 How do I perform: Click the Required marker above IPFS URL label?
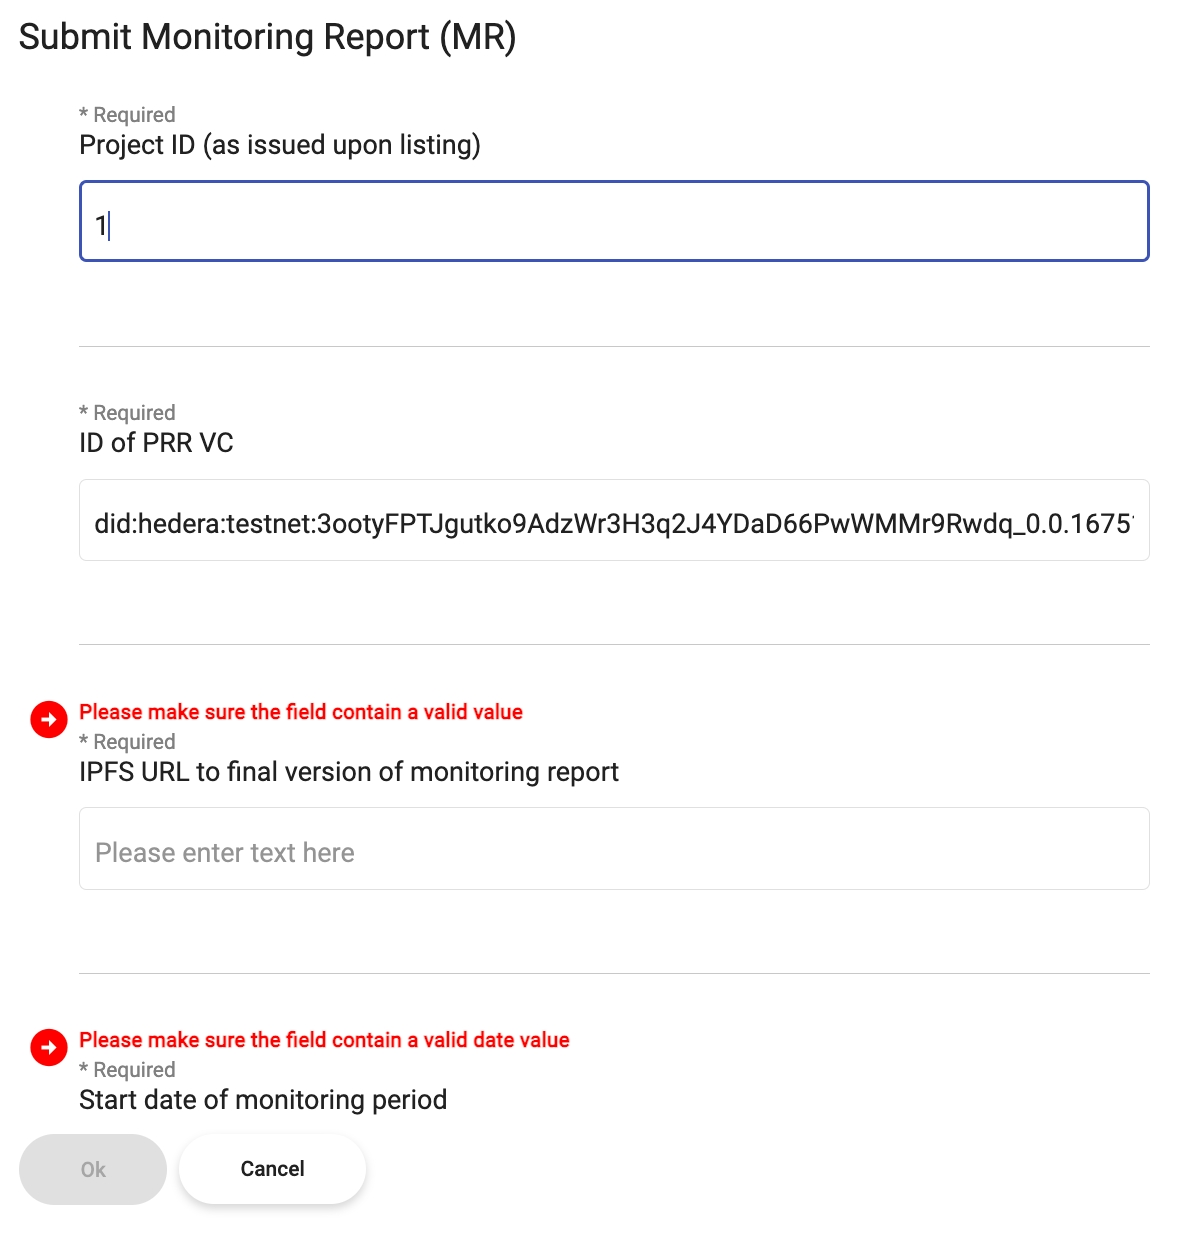tap(127, 742)
